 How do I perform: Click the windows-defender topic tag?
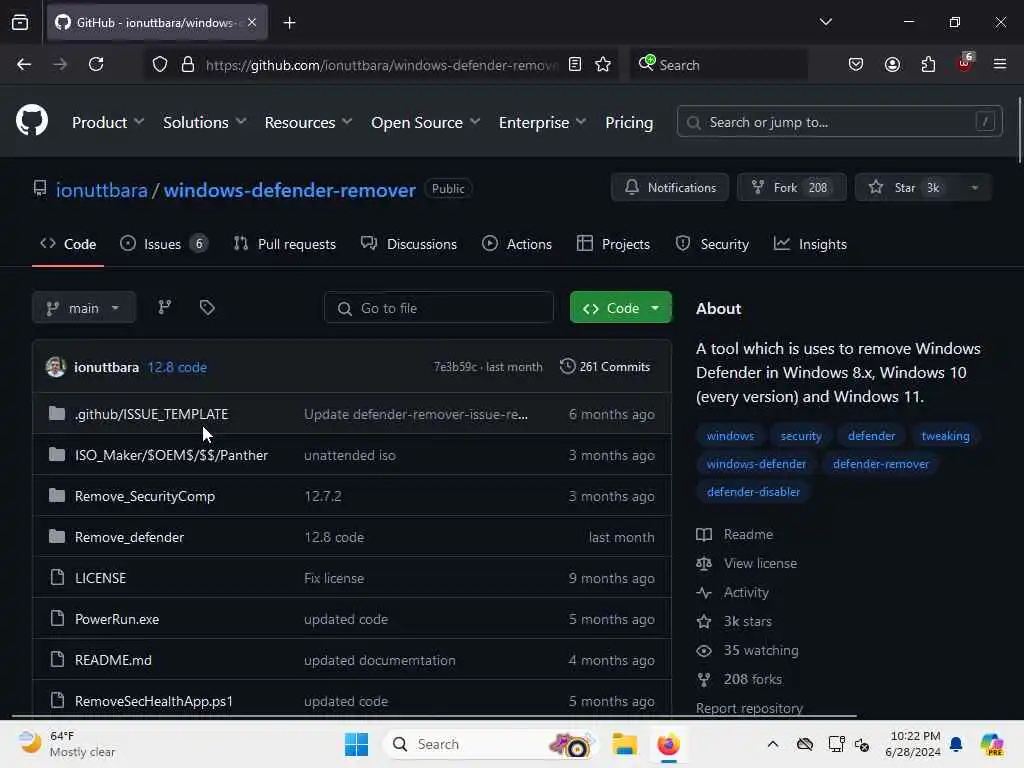(756, 464)
